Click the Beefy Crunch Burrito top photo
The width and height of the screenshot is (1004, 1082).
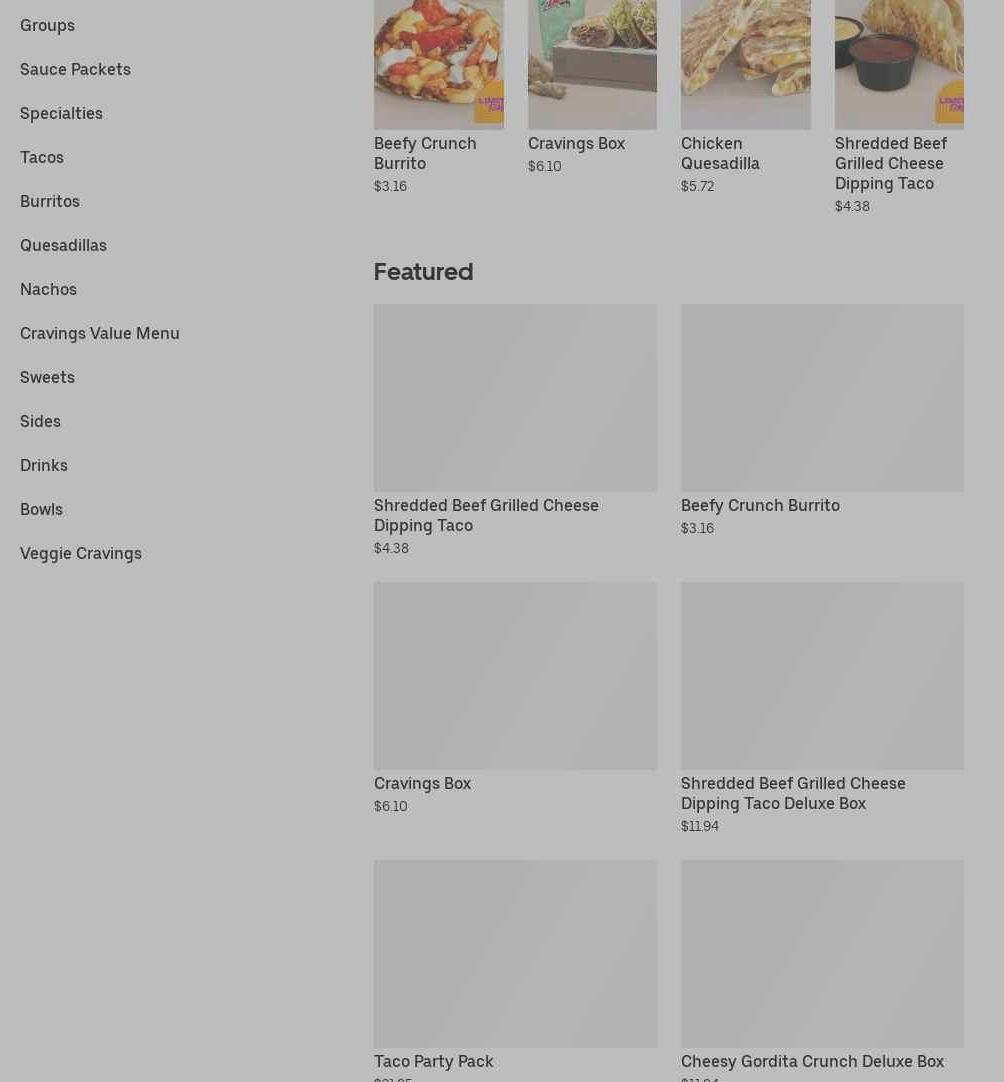[439, 65]
